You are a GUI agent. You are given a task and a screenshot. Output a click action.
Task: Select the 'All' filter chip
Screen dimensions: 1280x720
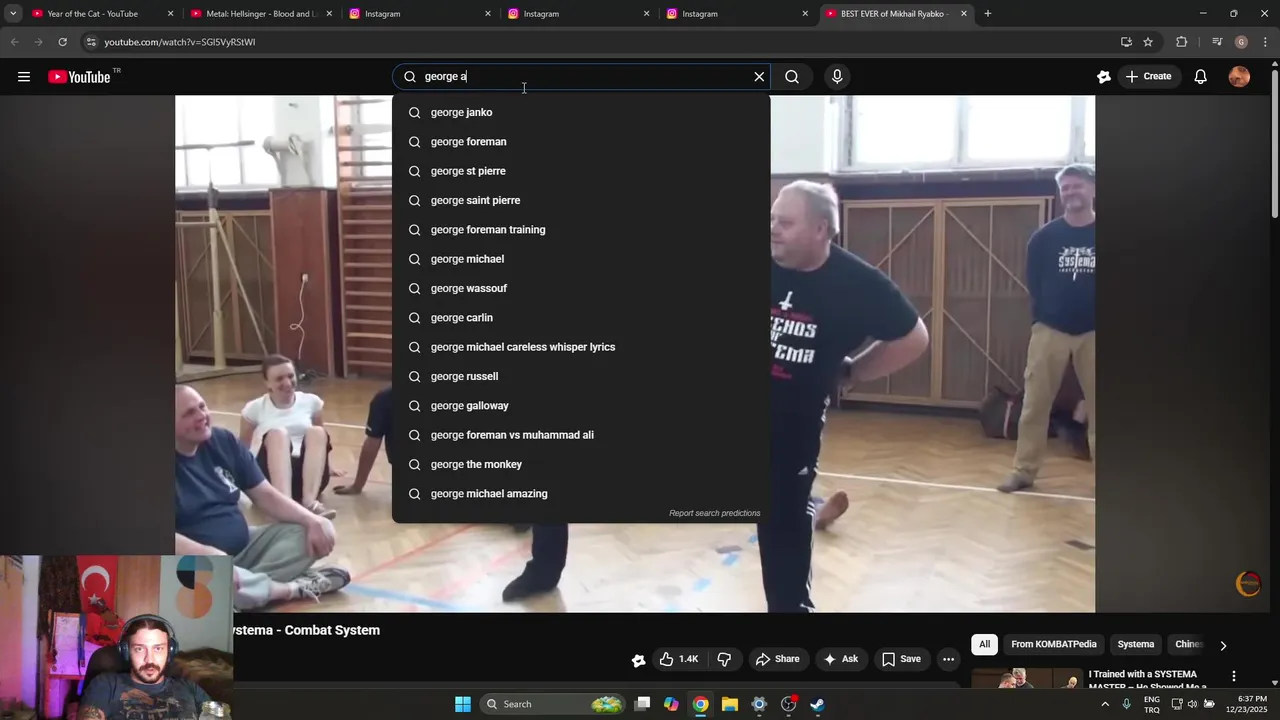[x=984, y=645]
